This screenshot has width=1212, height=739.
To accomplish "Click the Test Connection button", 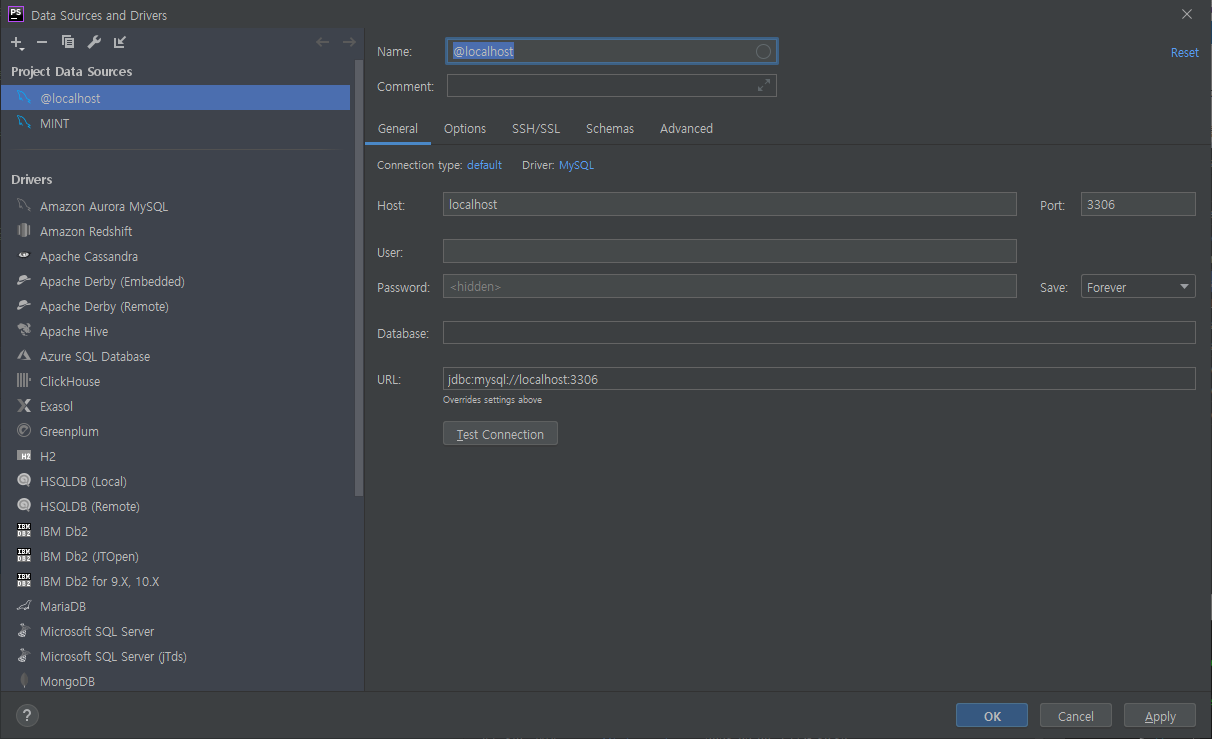I will (x=500, y=434).
